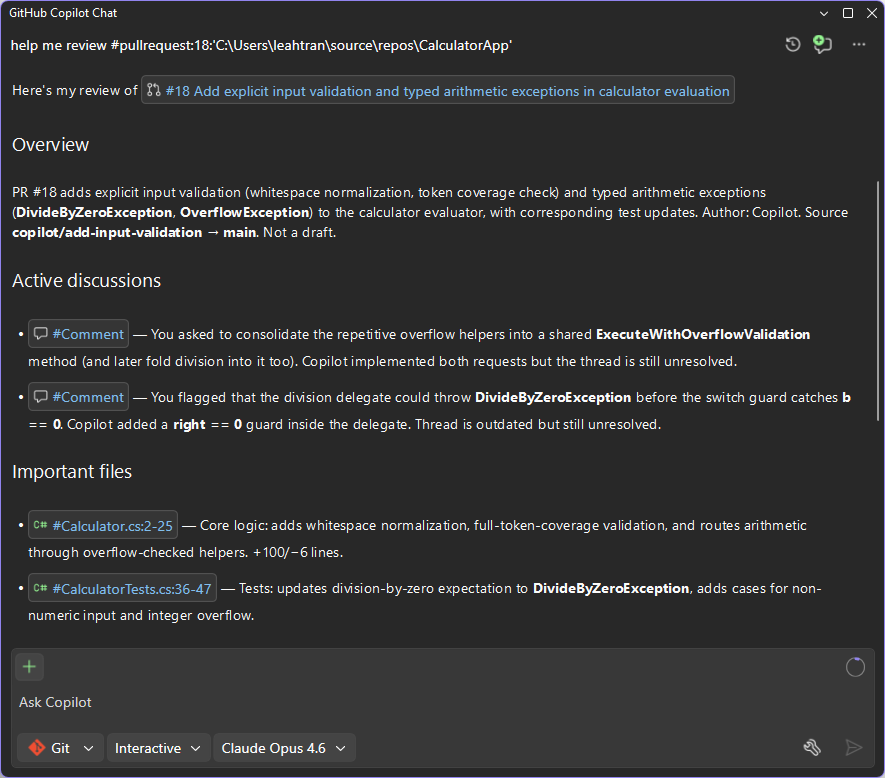
Task: Open chat history clock icon
Action: point(792,45)
